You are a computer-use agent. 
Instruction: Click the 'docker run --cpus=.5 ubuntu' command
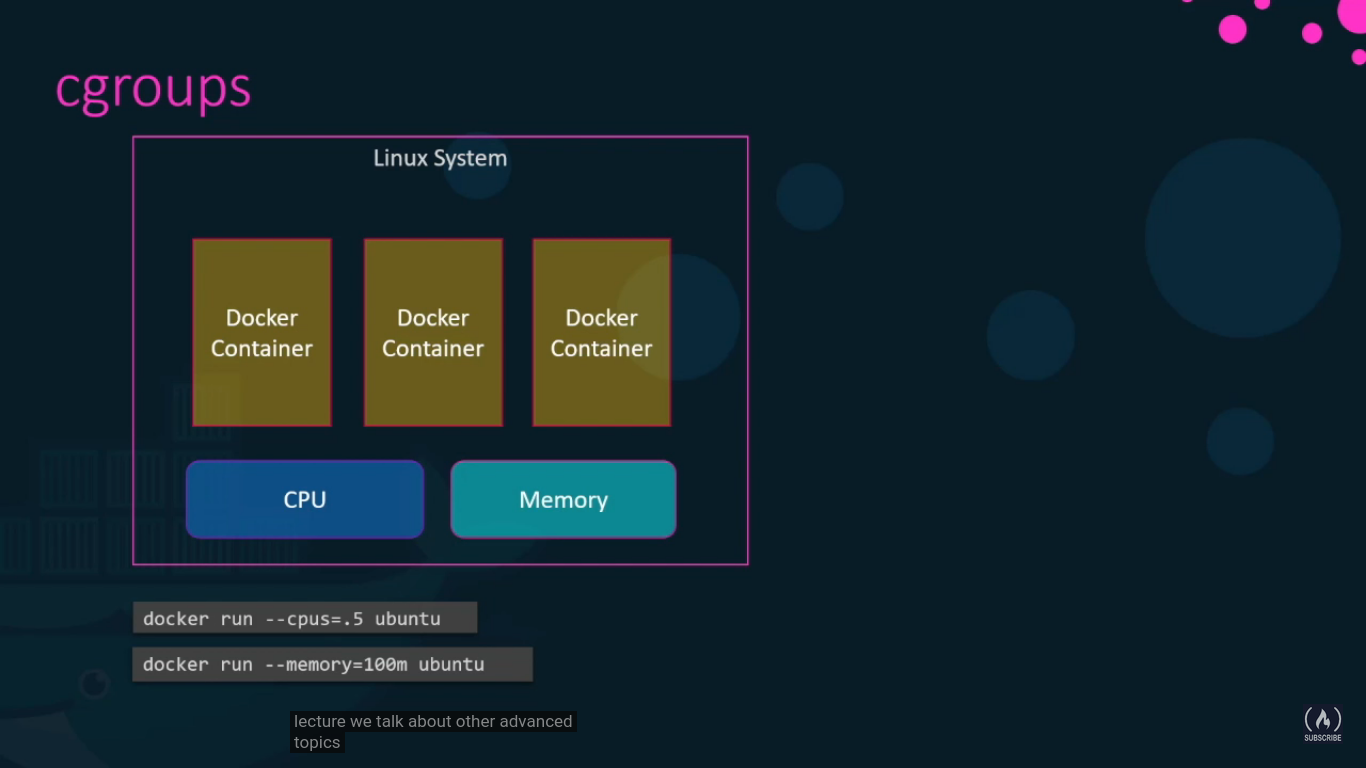coord(305,618)
